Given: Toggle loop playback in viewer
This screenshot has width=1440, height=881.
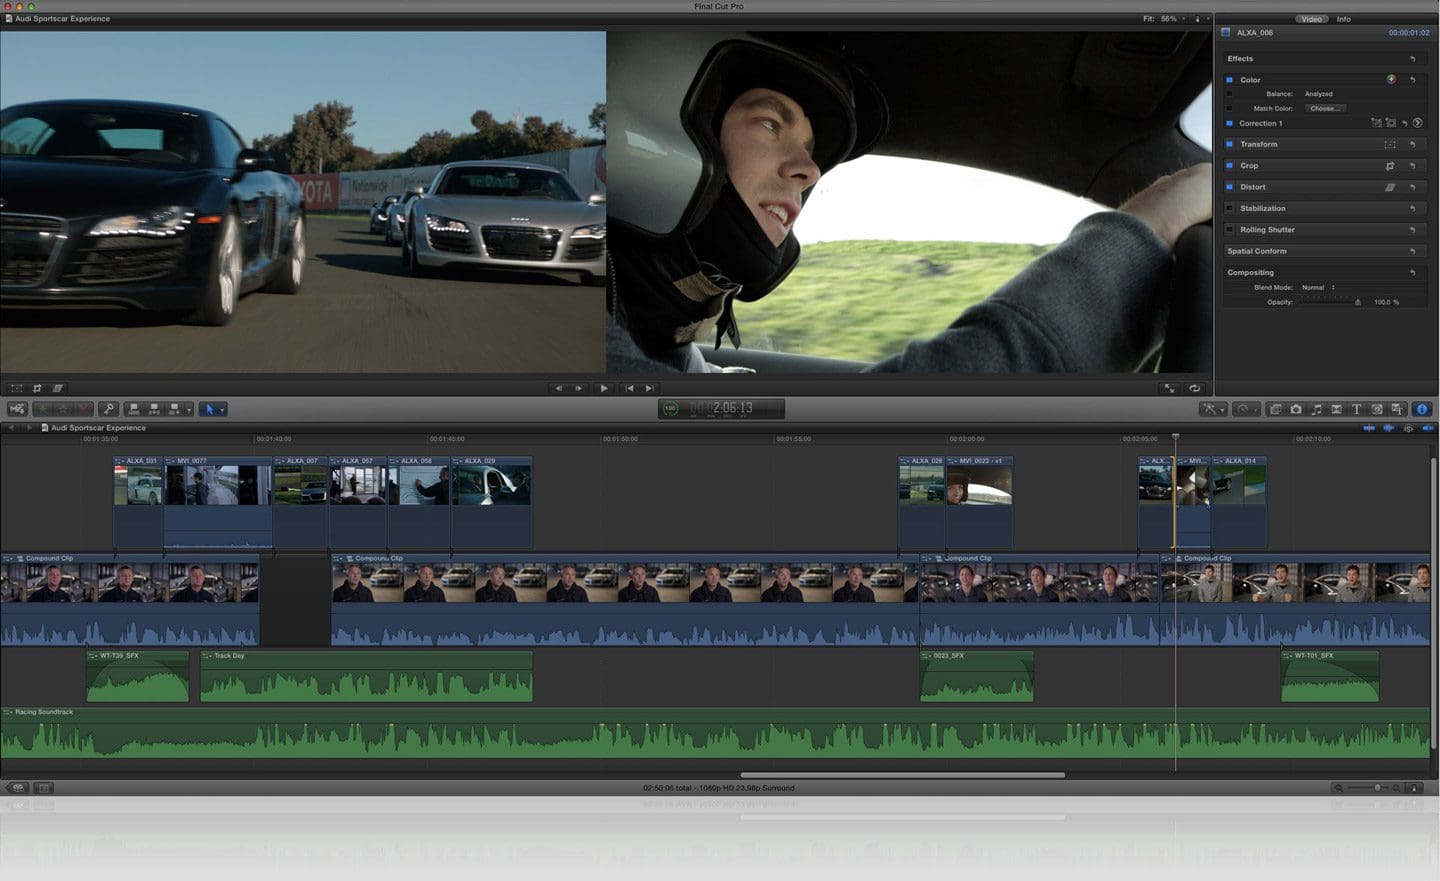Looking at the screenshot, I should click(1194, 388).
